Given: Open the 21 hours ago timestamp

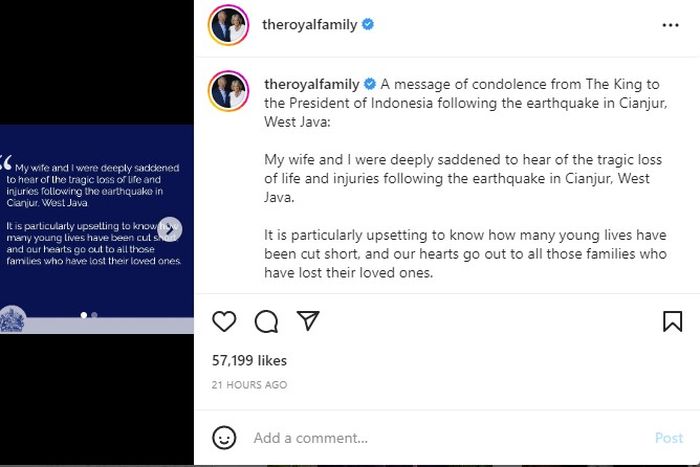Looking at the screenshot, I should 249,385.
